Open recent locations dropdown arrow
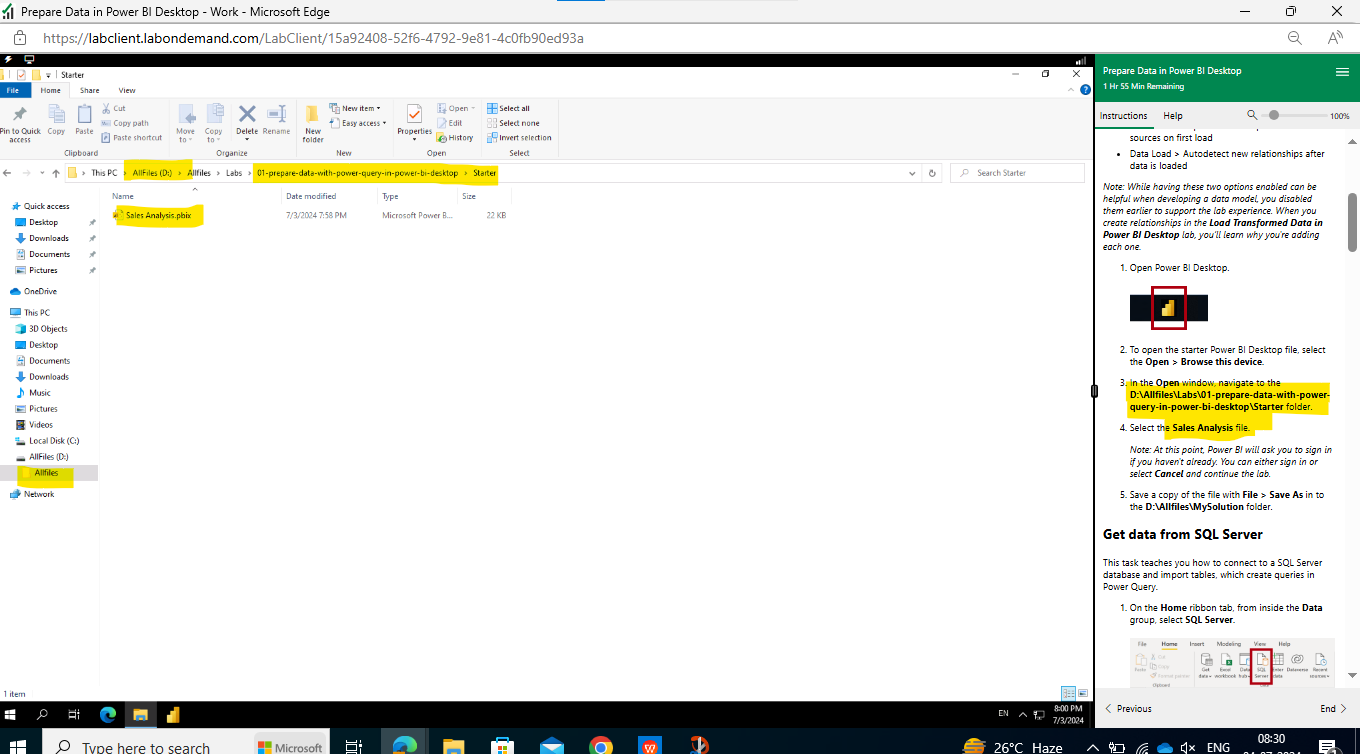 43,173
